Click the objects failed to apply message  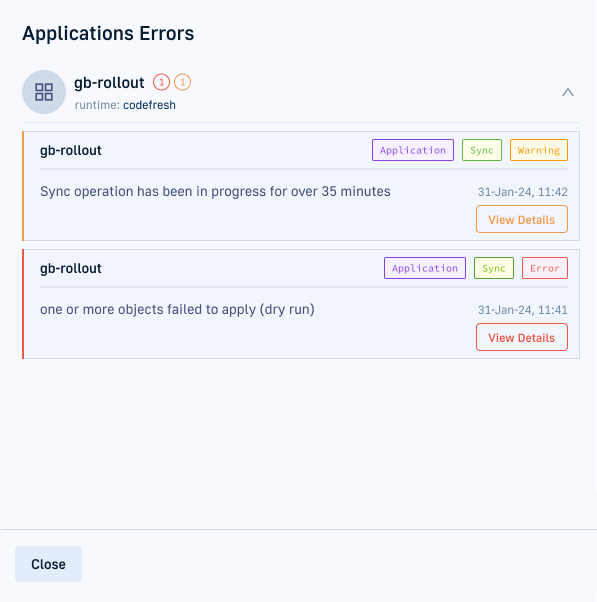tap(177, 309)
